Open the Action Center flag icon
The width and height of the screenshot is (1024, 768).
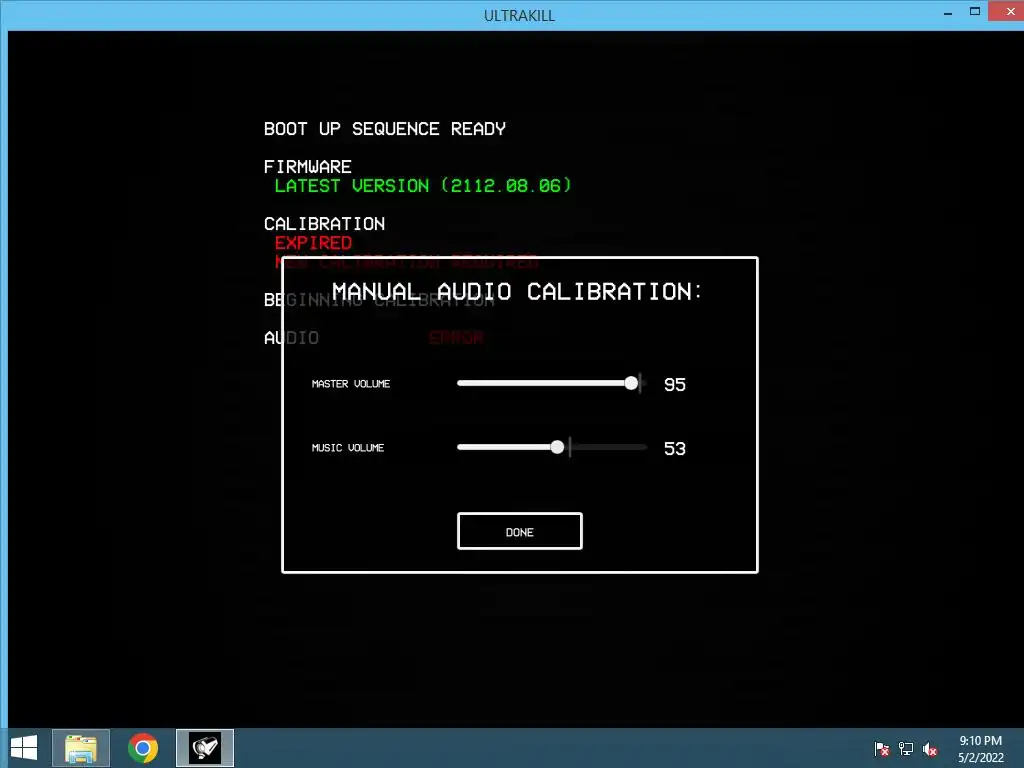point(882,749)
